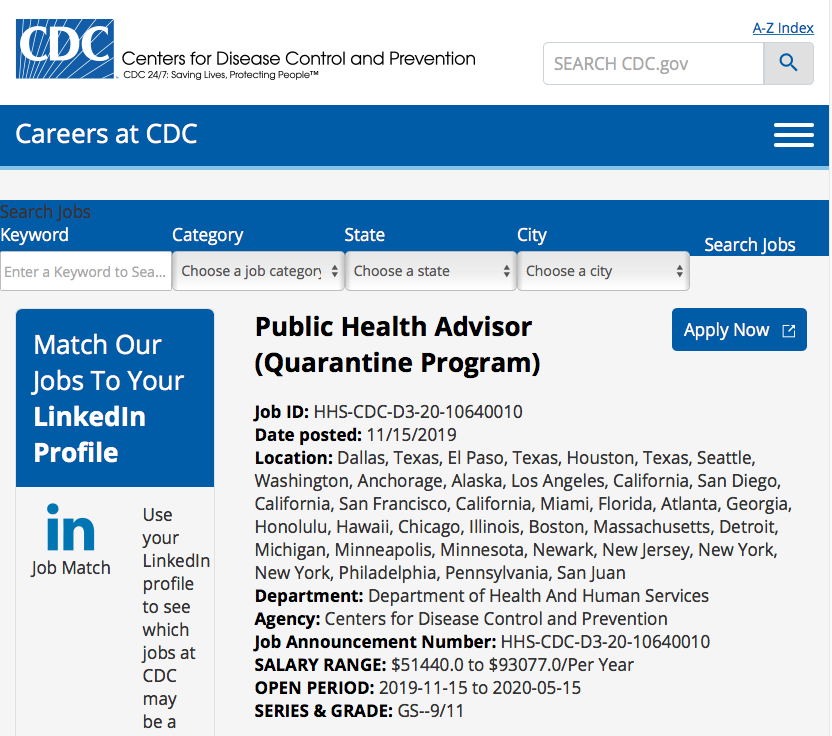Click the Public Health Advisor job title
This screenshot has width=832, height=736.
(x=397, y=343)
